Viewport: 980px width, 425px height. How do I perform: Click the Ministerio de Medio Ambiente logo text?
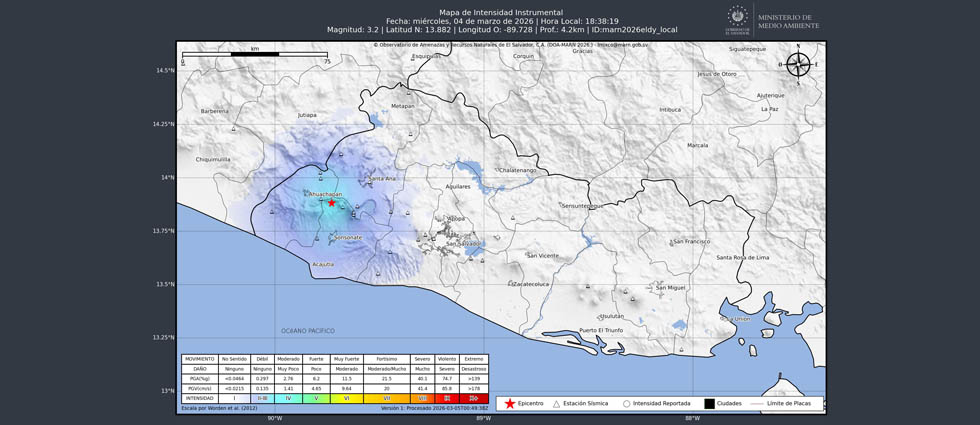tap(788, 21)
